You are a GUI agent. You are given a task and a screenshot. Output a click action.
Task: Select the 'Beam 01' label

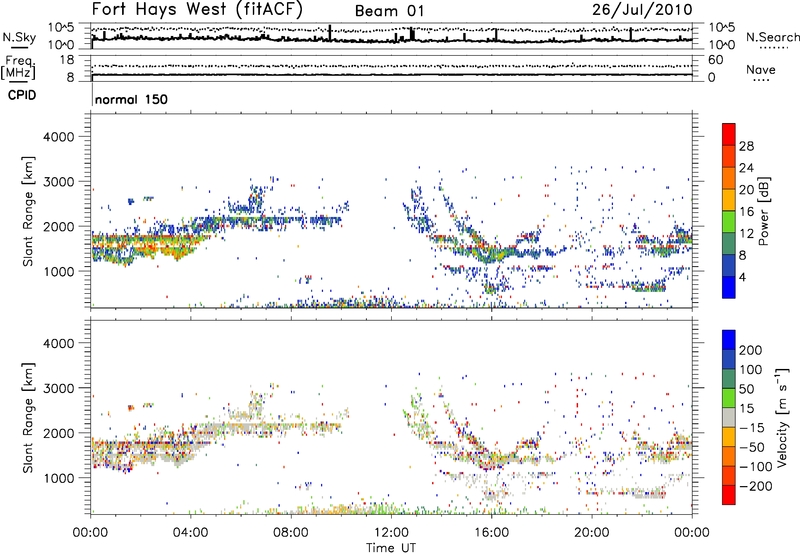pos(389,11)
